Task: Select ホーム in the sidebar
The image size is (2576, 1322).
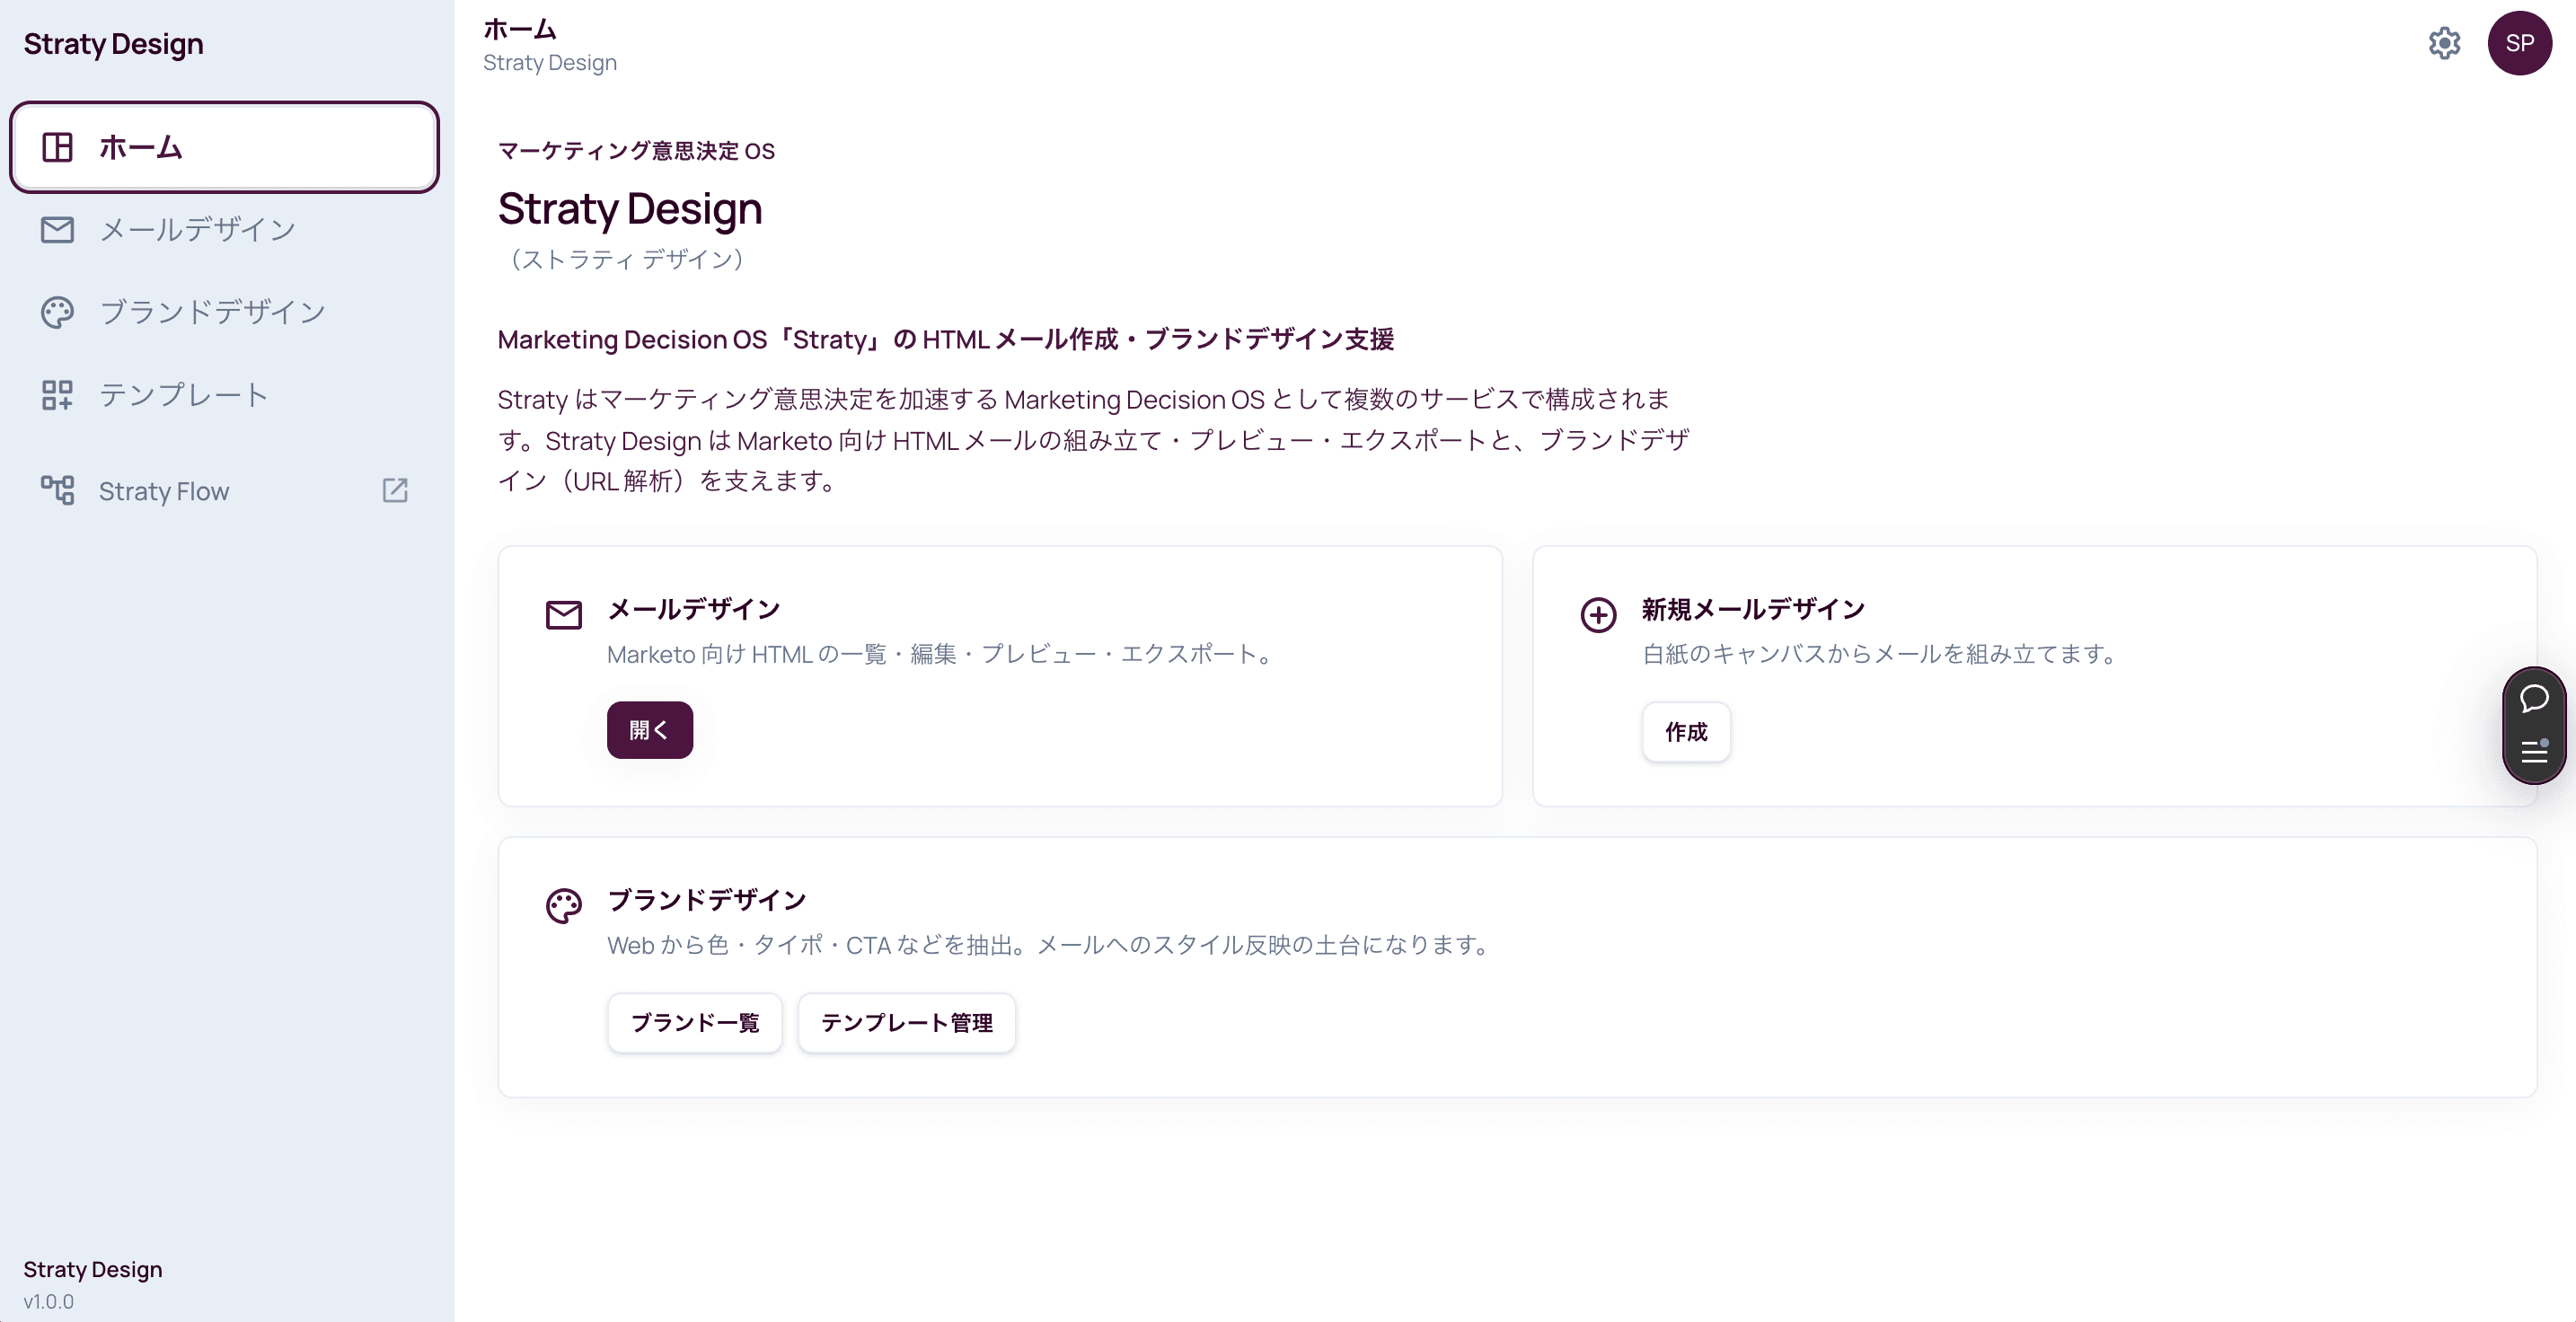Action: click(x=224, y=147)
